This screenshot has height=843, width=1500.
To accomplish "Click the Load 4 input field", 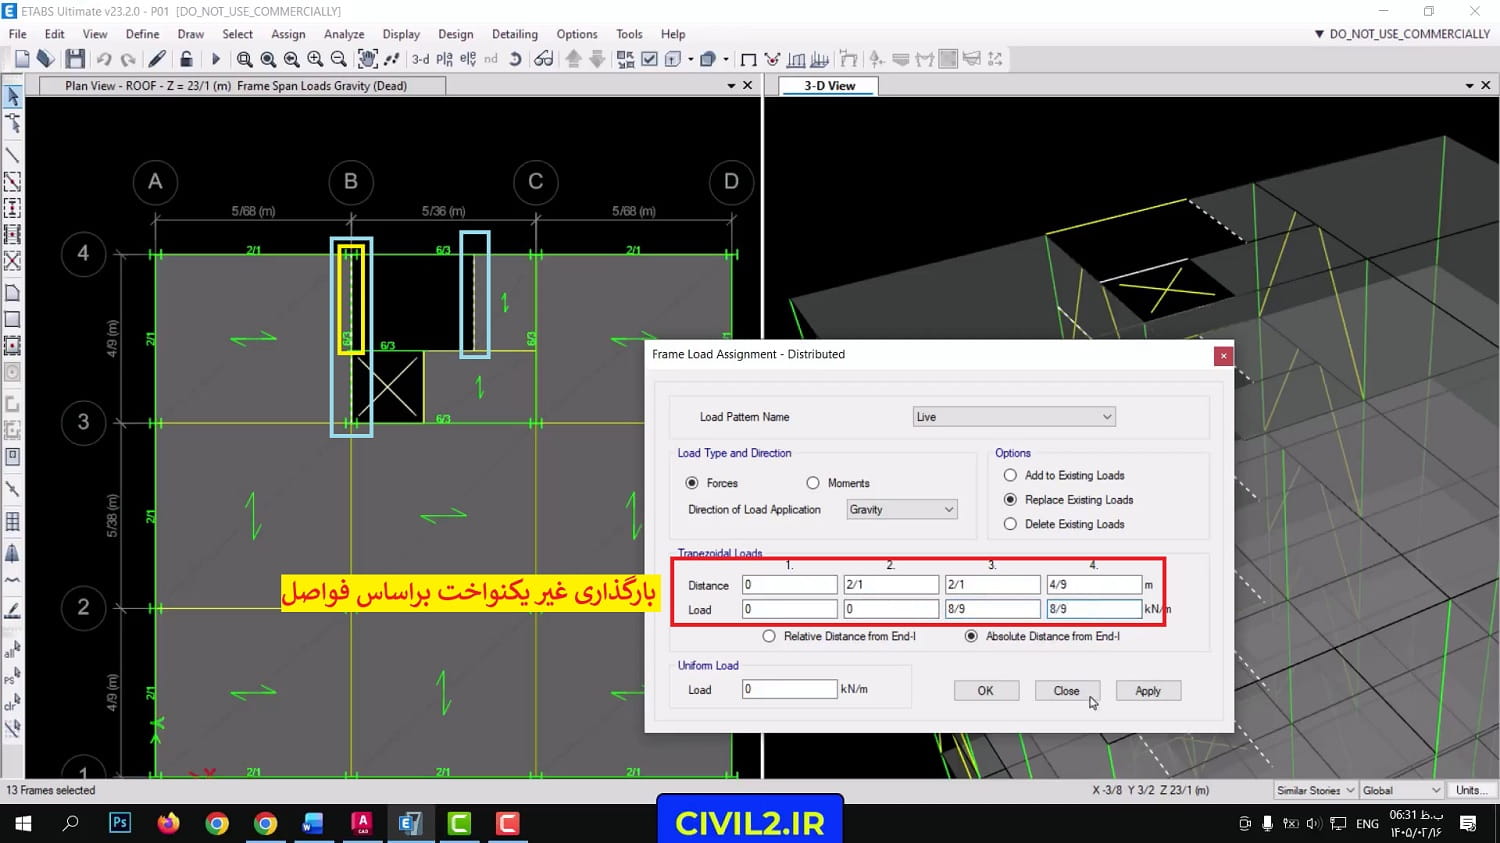I will [x=1094, y=609].
